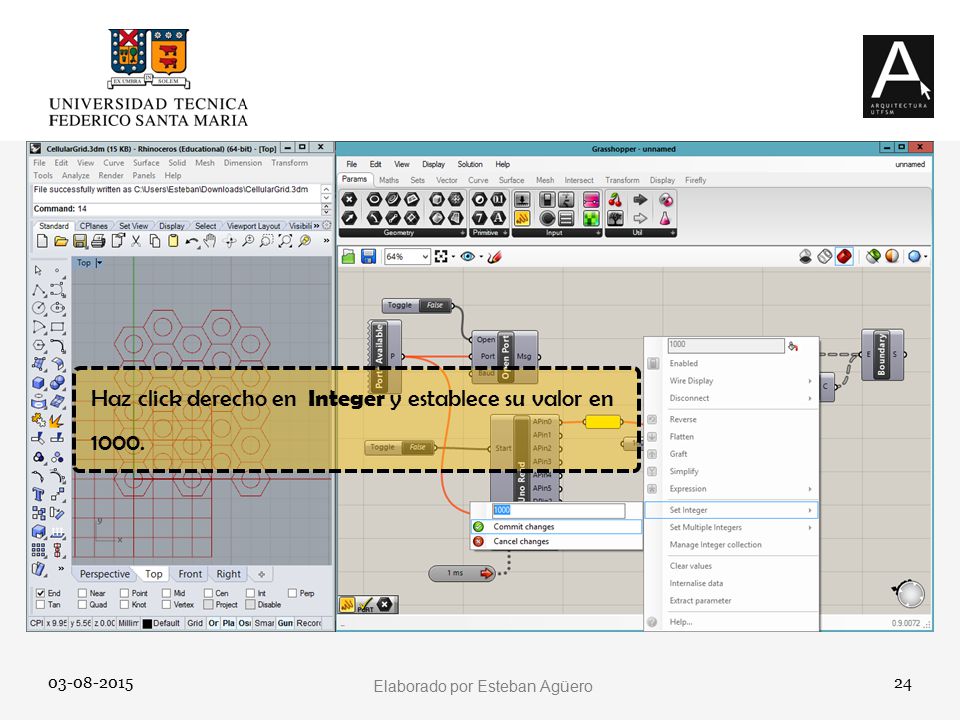Open the Wire Display submenu
This screenshot has height=720, width=960.
[732, 381]
